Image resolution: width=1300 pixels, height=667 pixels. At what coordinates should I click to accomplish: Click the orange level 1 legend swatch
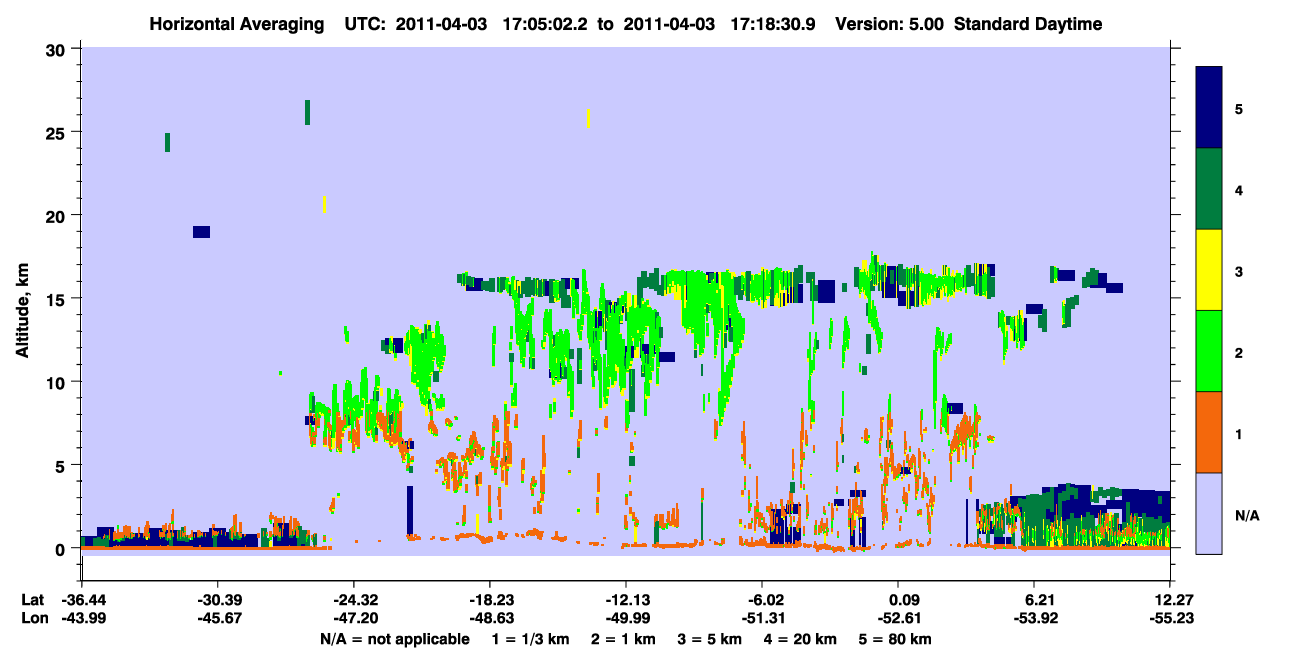[x=1209, y=431]
